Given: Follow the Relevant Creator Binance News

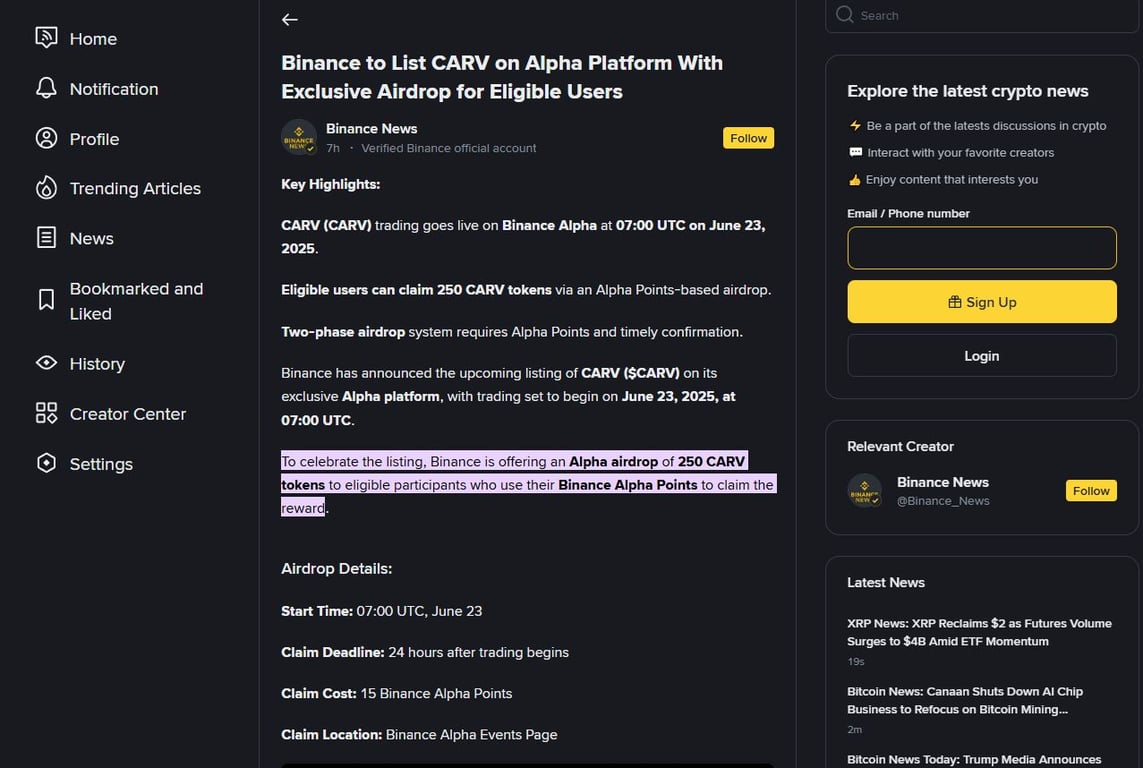Looking at the screenshot, I should pyautogui.click(x=1090, y=490).
